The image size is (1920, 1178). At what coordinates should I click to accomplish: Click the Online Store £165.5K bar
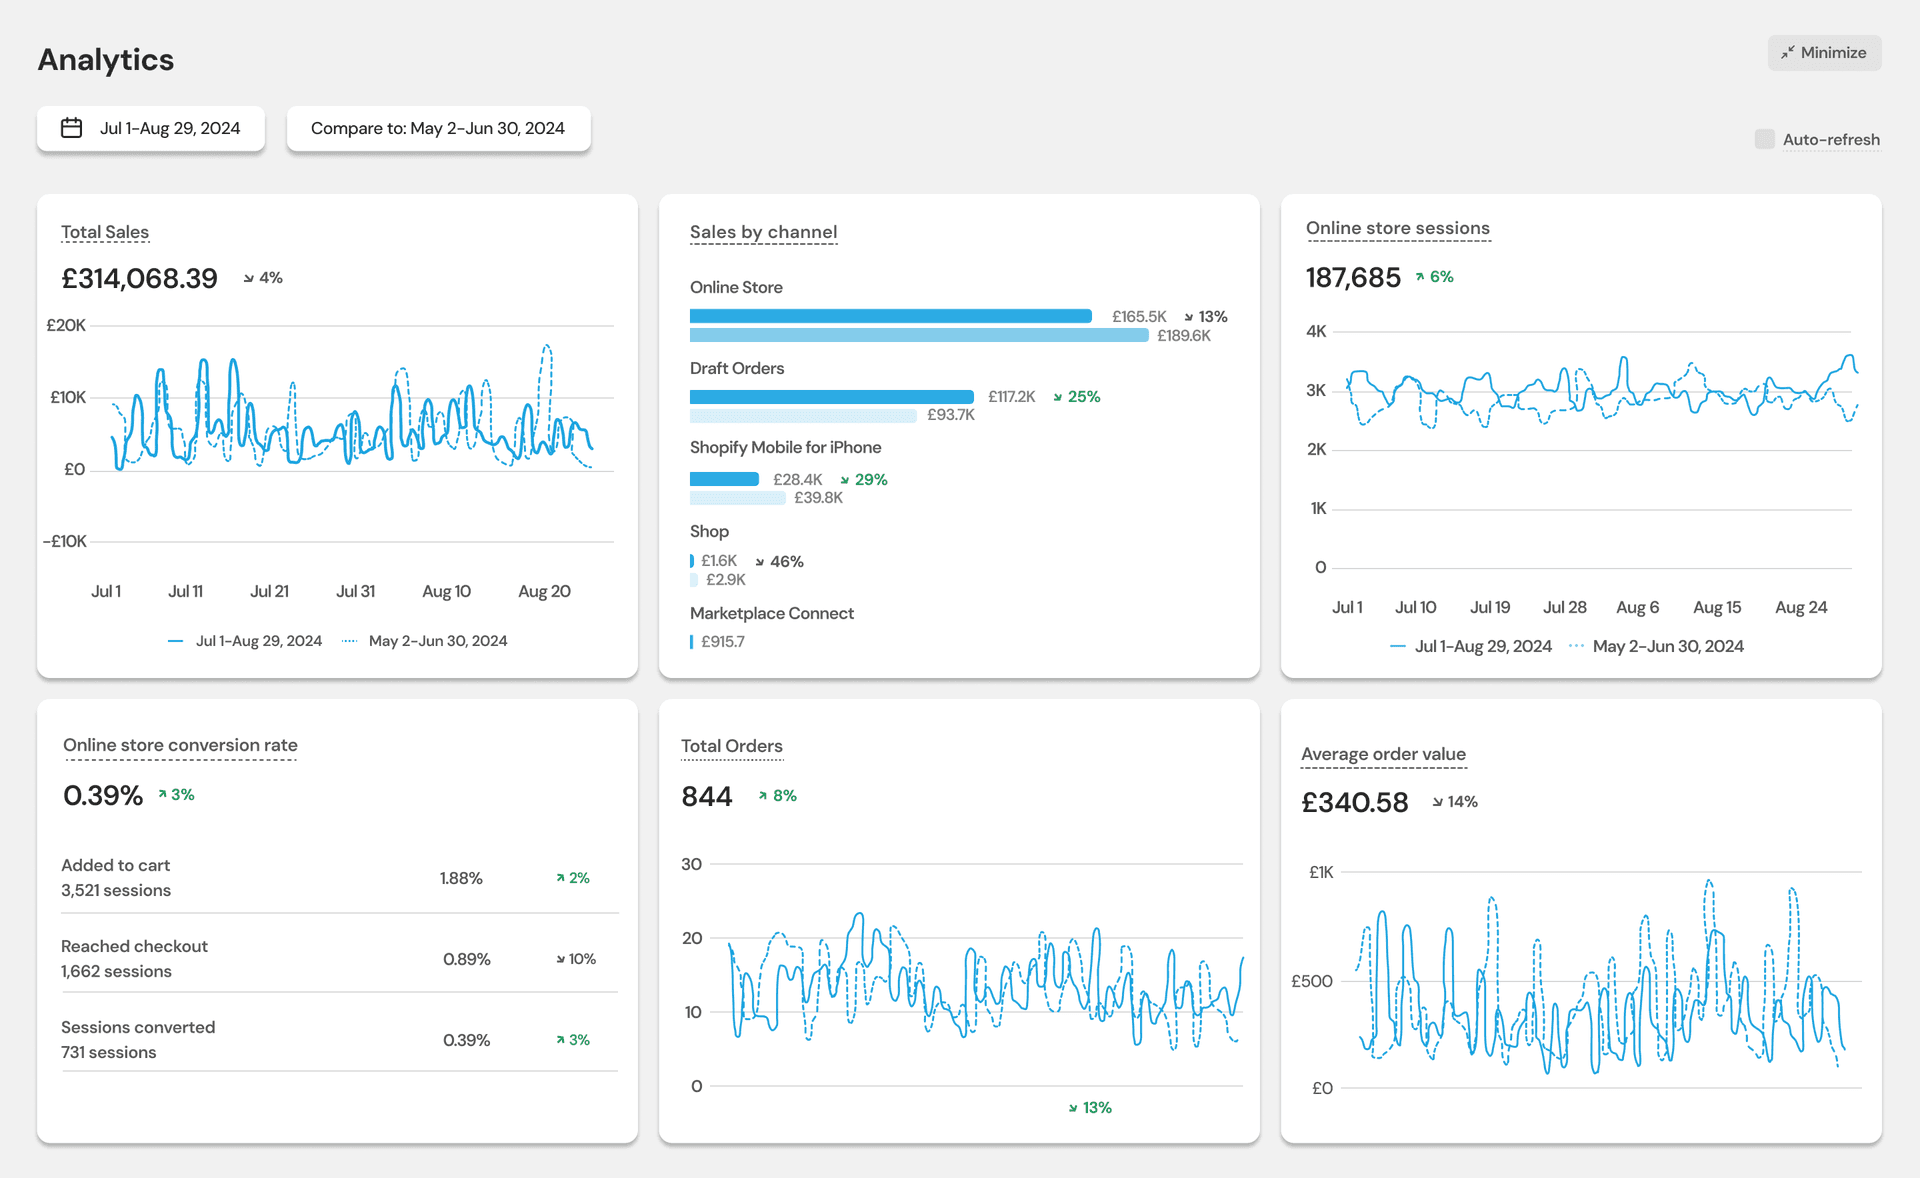pos(891,316)
